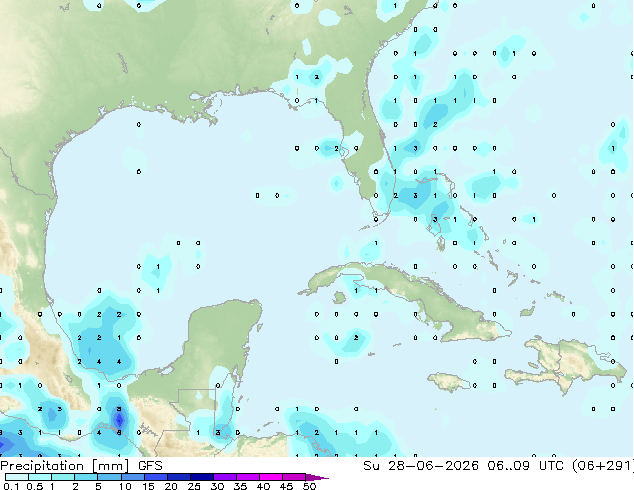The width and height of the screenshot is (634, 490).
Task: Click the 1–2 mm legend color box
Action: 63,477
